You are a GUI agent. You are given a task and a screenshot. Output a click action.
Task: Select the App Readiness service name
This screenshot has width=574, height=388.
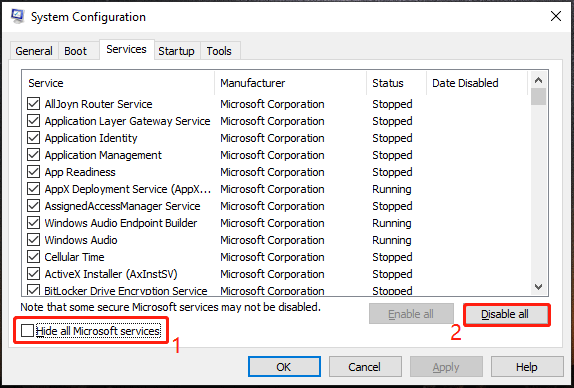(x=80, y=172)
